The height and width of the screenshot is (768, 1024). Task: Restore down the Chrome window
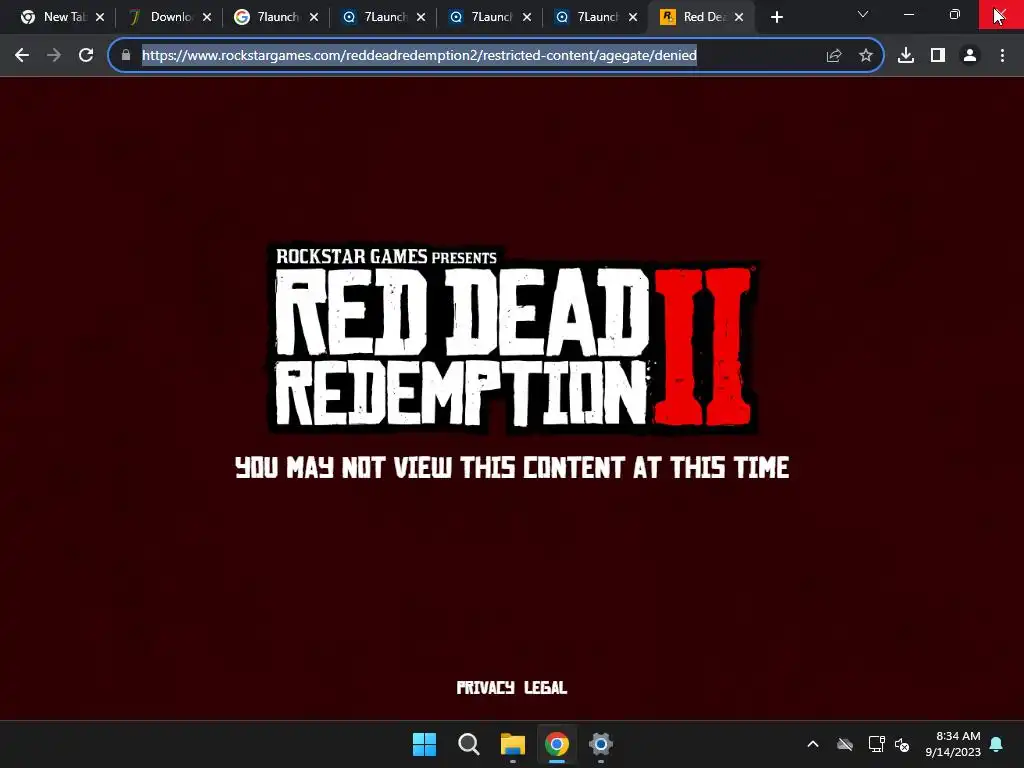[x=955, y=14]
